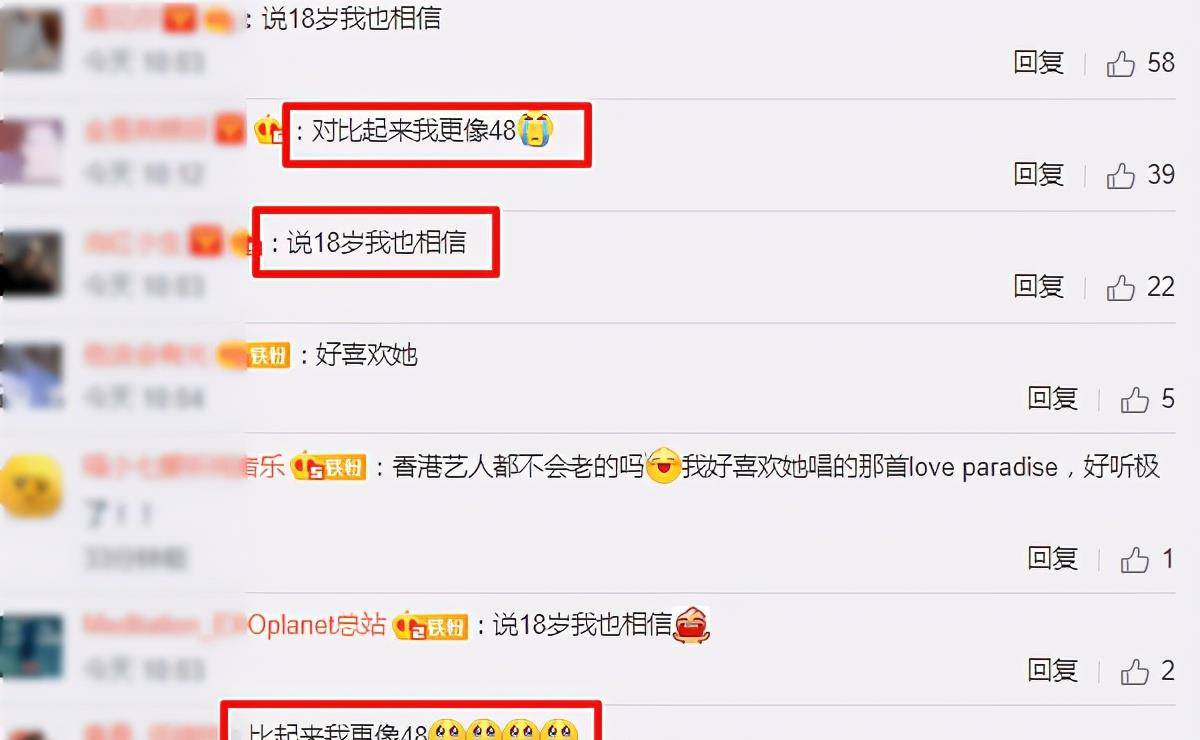
Task: Click 回复 on the 对比起来我更像48 comment
Action: click(x=1039, y=175)
